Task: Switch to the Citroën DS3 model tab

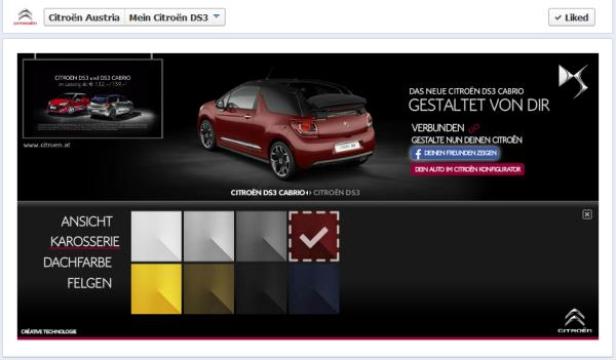Action: 336,193
